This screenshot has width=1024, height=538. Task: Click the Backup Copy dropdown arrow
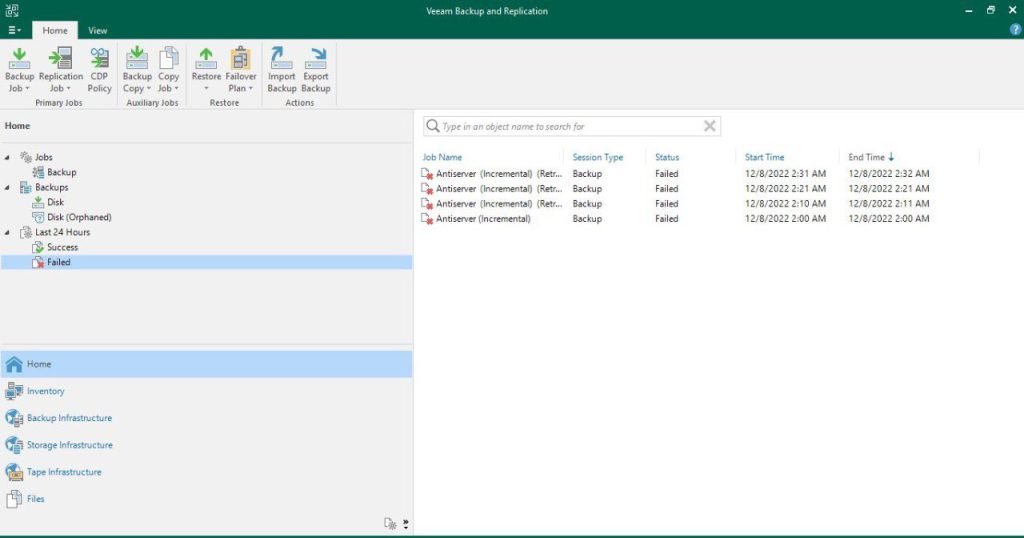149,89
